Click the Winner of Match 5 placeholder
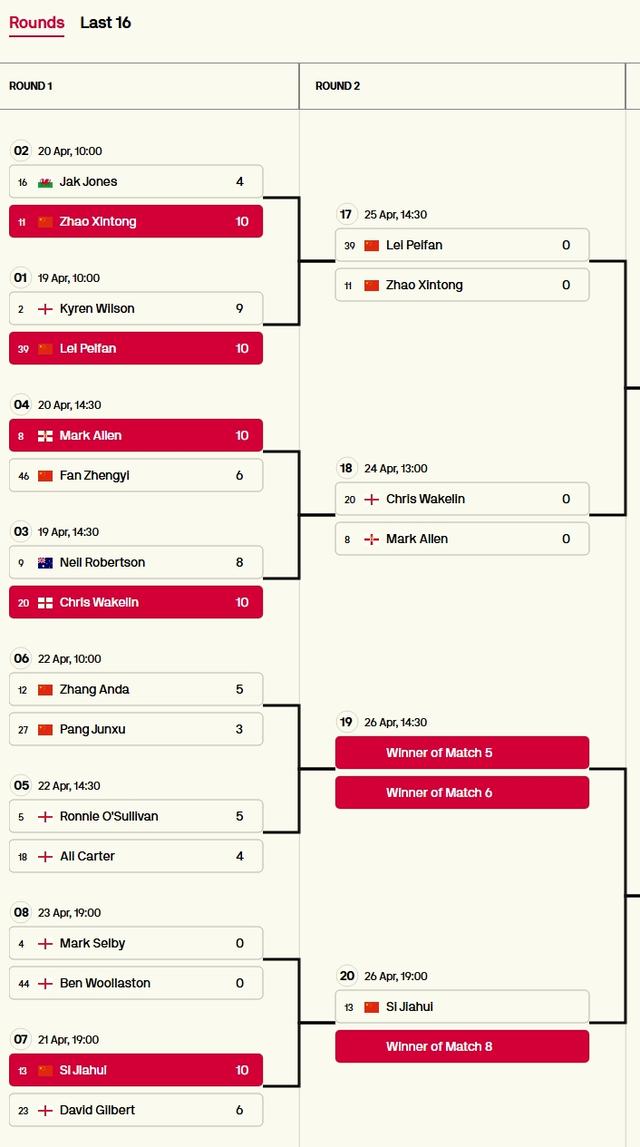 point(462,753)
